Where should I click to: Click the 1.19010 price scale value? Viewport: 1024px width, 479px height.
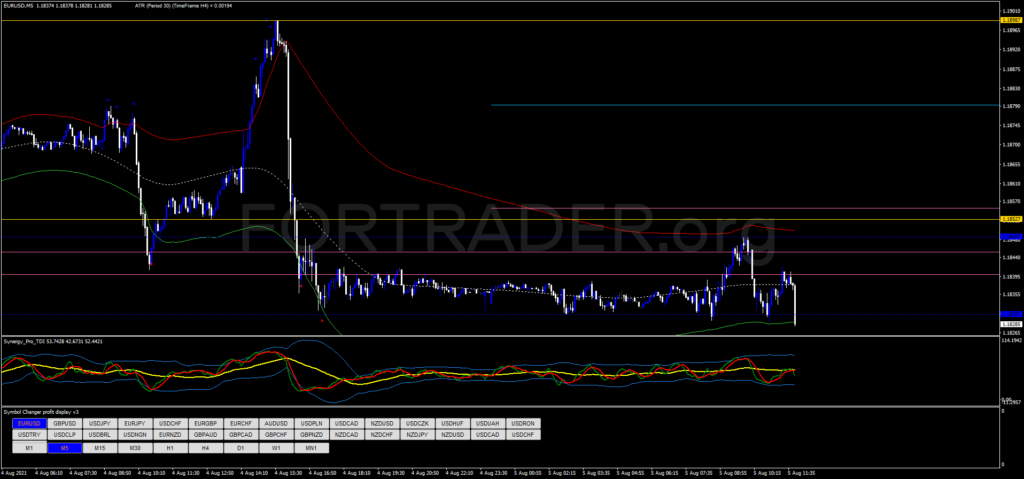1012,10
